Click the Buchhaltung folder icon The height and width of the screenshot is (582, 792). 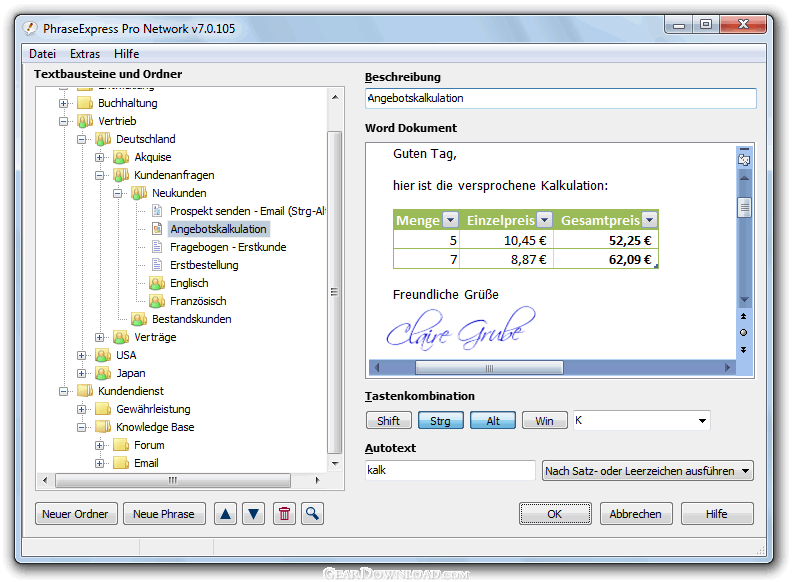(85, 103)
